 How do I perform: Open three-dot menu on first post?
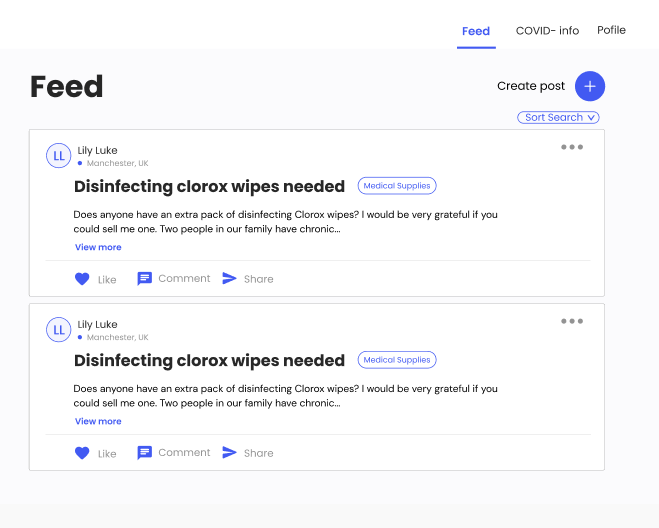pos(572,147)
